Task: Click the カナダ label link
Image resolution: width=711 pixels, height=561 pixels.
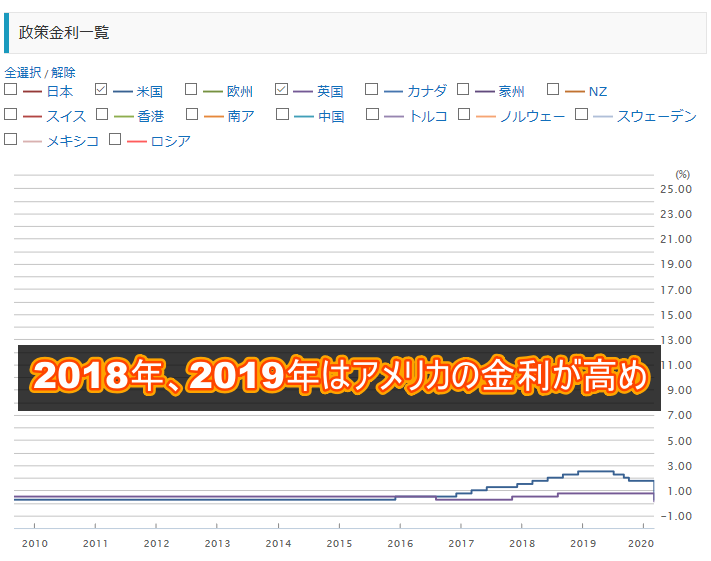Action: coord(427,92)
